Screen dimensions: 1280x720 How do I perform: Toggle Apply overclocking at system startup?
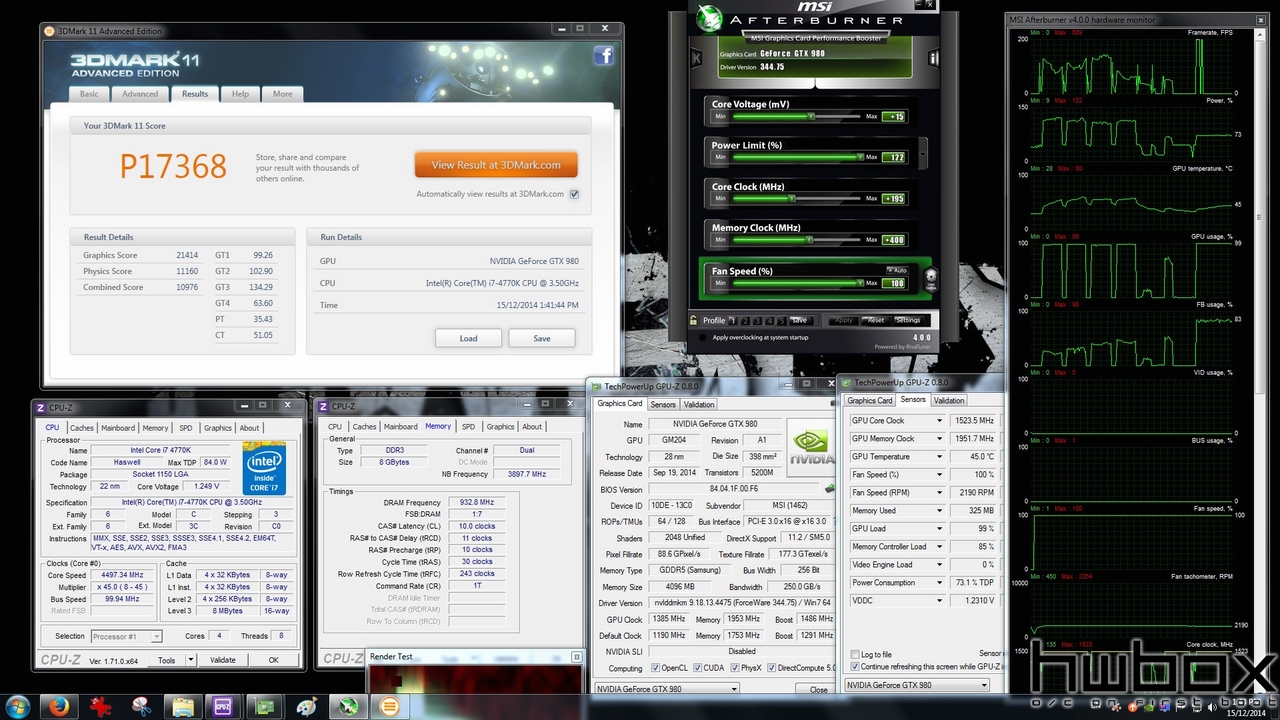pos(702,337)
